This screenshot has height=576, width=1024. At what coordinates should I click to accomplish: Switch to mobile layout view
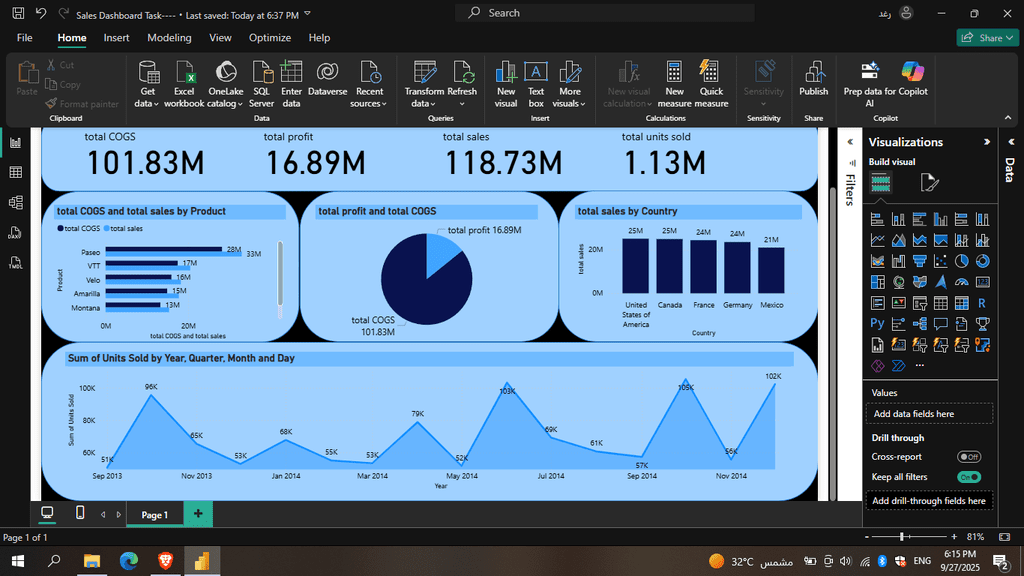pyautogui.click(x=80, y=513)
